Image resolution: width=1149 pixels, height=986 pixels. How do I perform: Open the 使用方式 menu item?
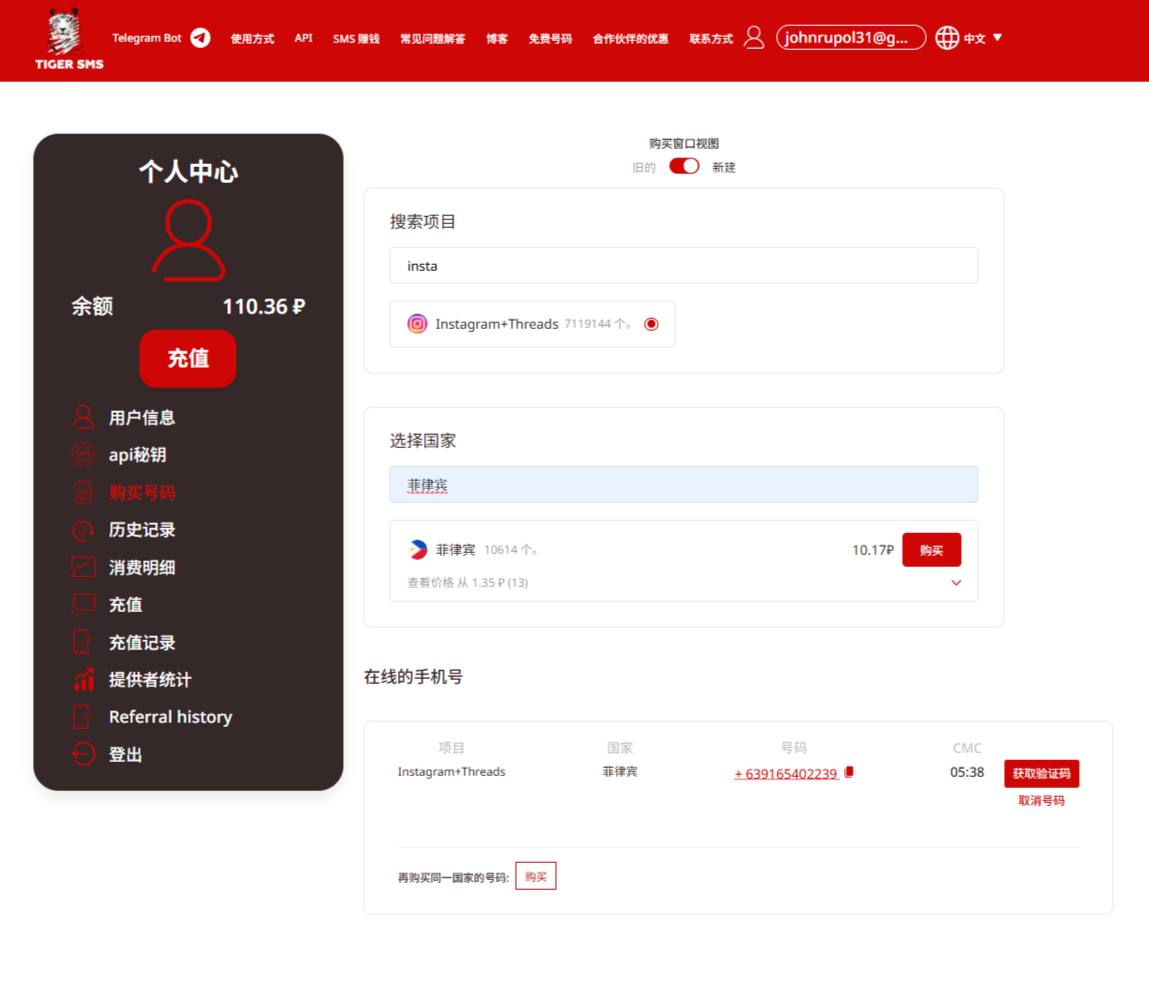pyautogui.click(x=252, y=39)
